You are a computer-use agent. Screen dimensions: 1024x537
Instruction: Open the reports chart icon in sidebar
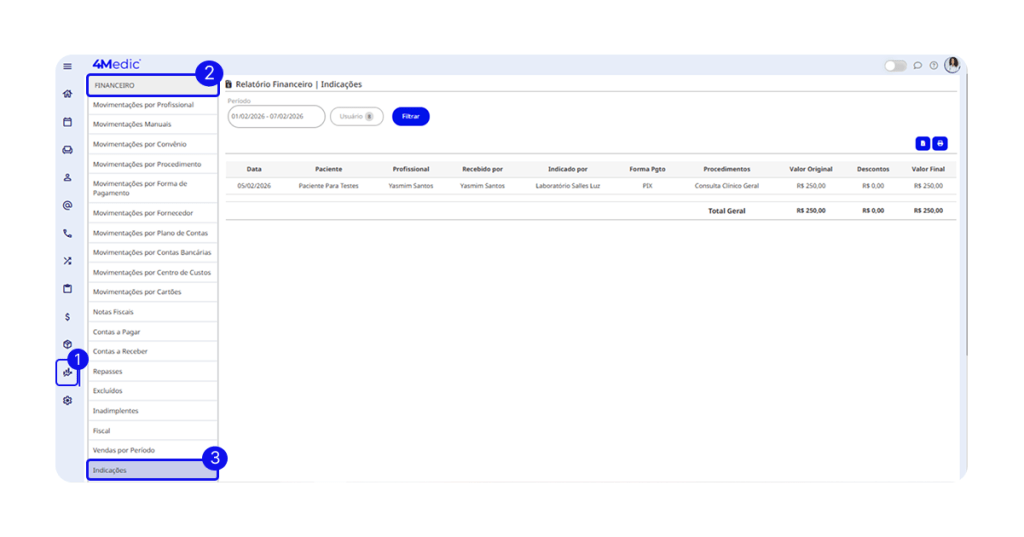tap(67, 373)
